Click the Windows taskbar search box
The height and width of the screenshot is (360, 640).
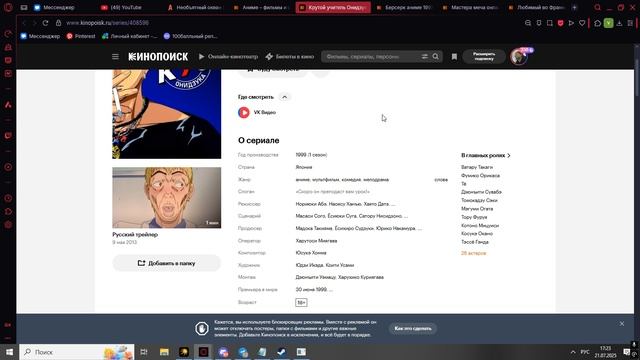tap(77, 352)
